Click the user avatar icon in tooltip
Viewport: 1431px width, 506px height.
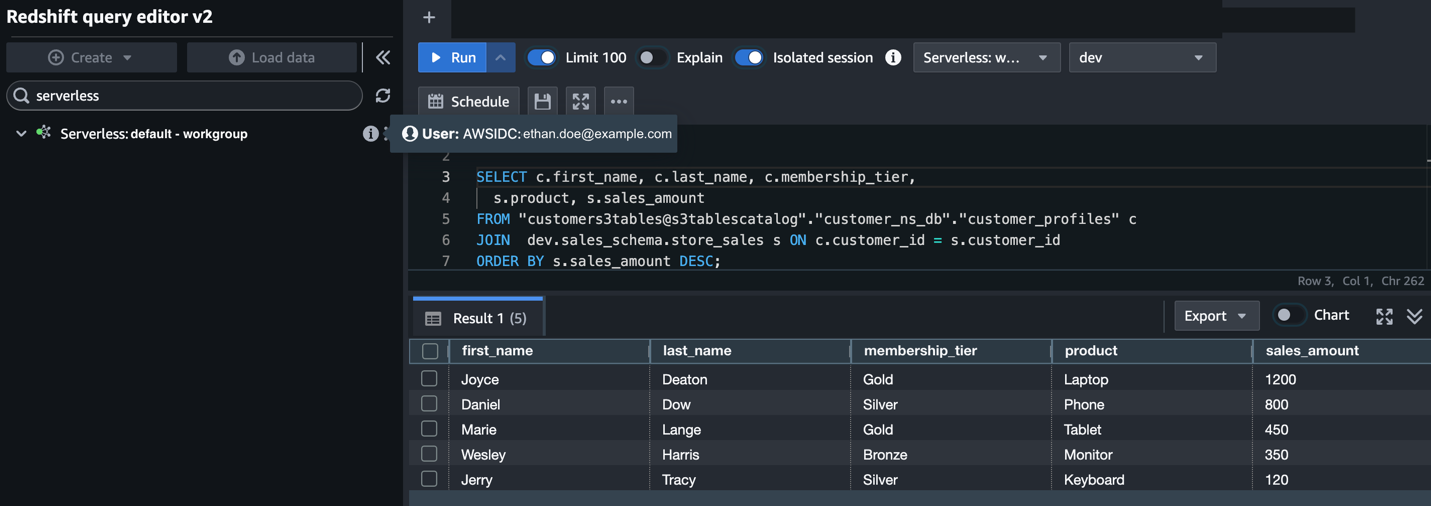coord(410,134)
